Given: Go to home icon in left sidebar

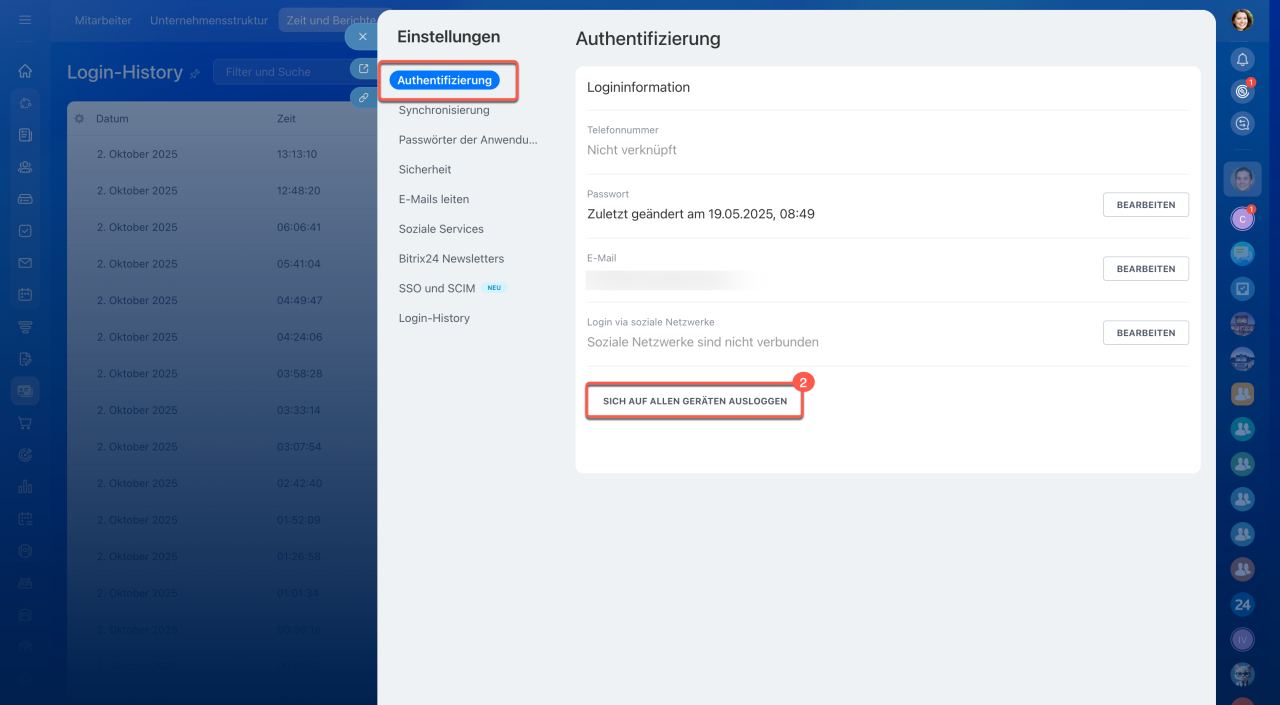Looking at the screenshot, I should [x=25, y=71].
